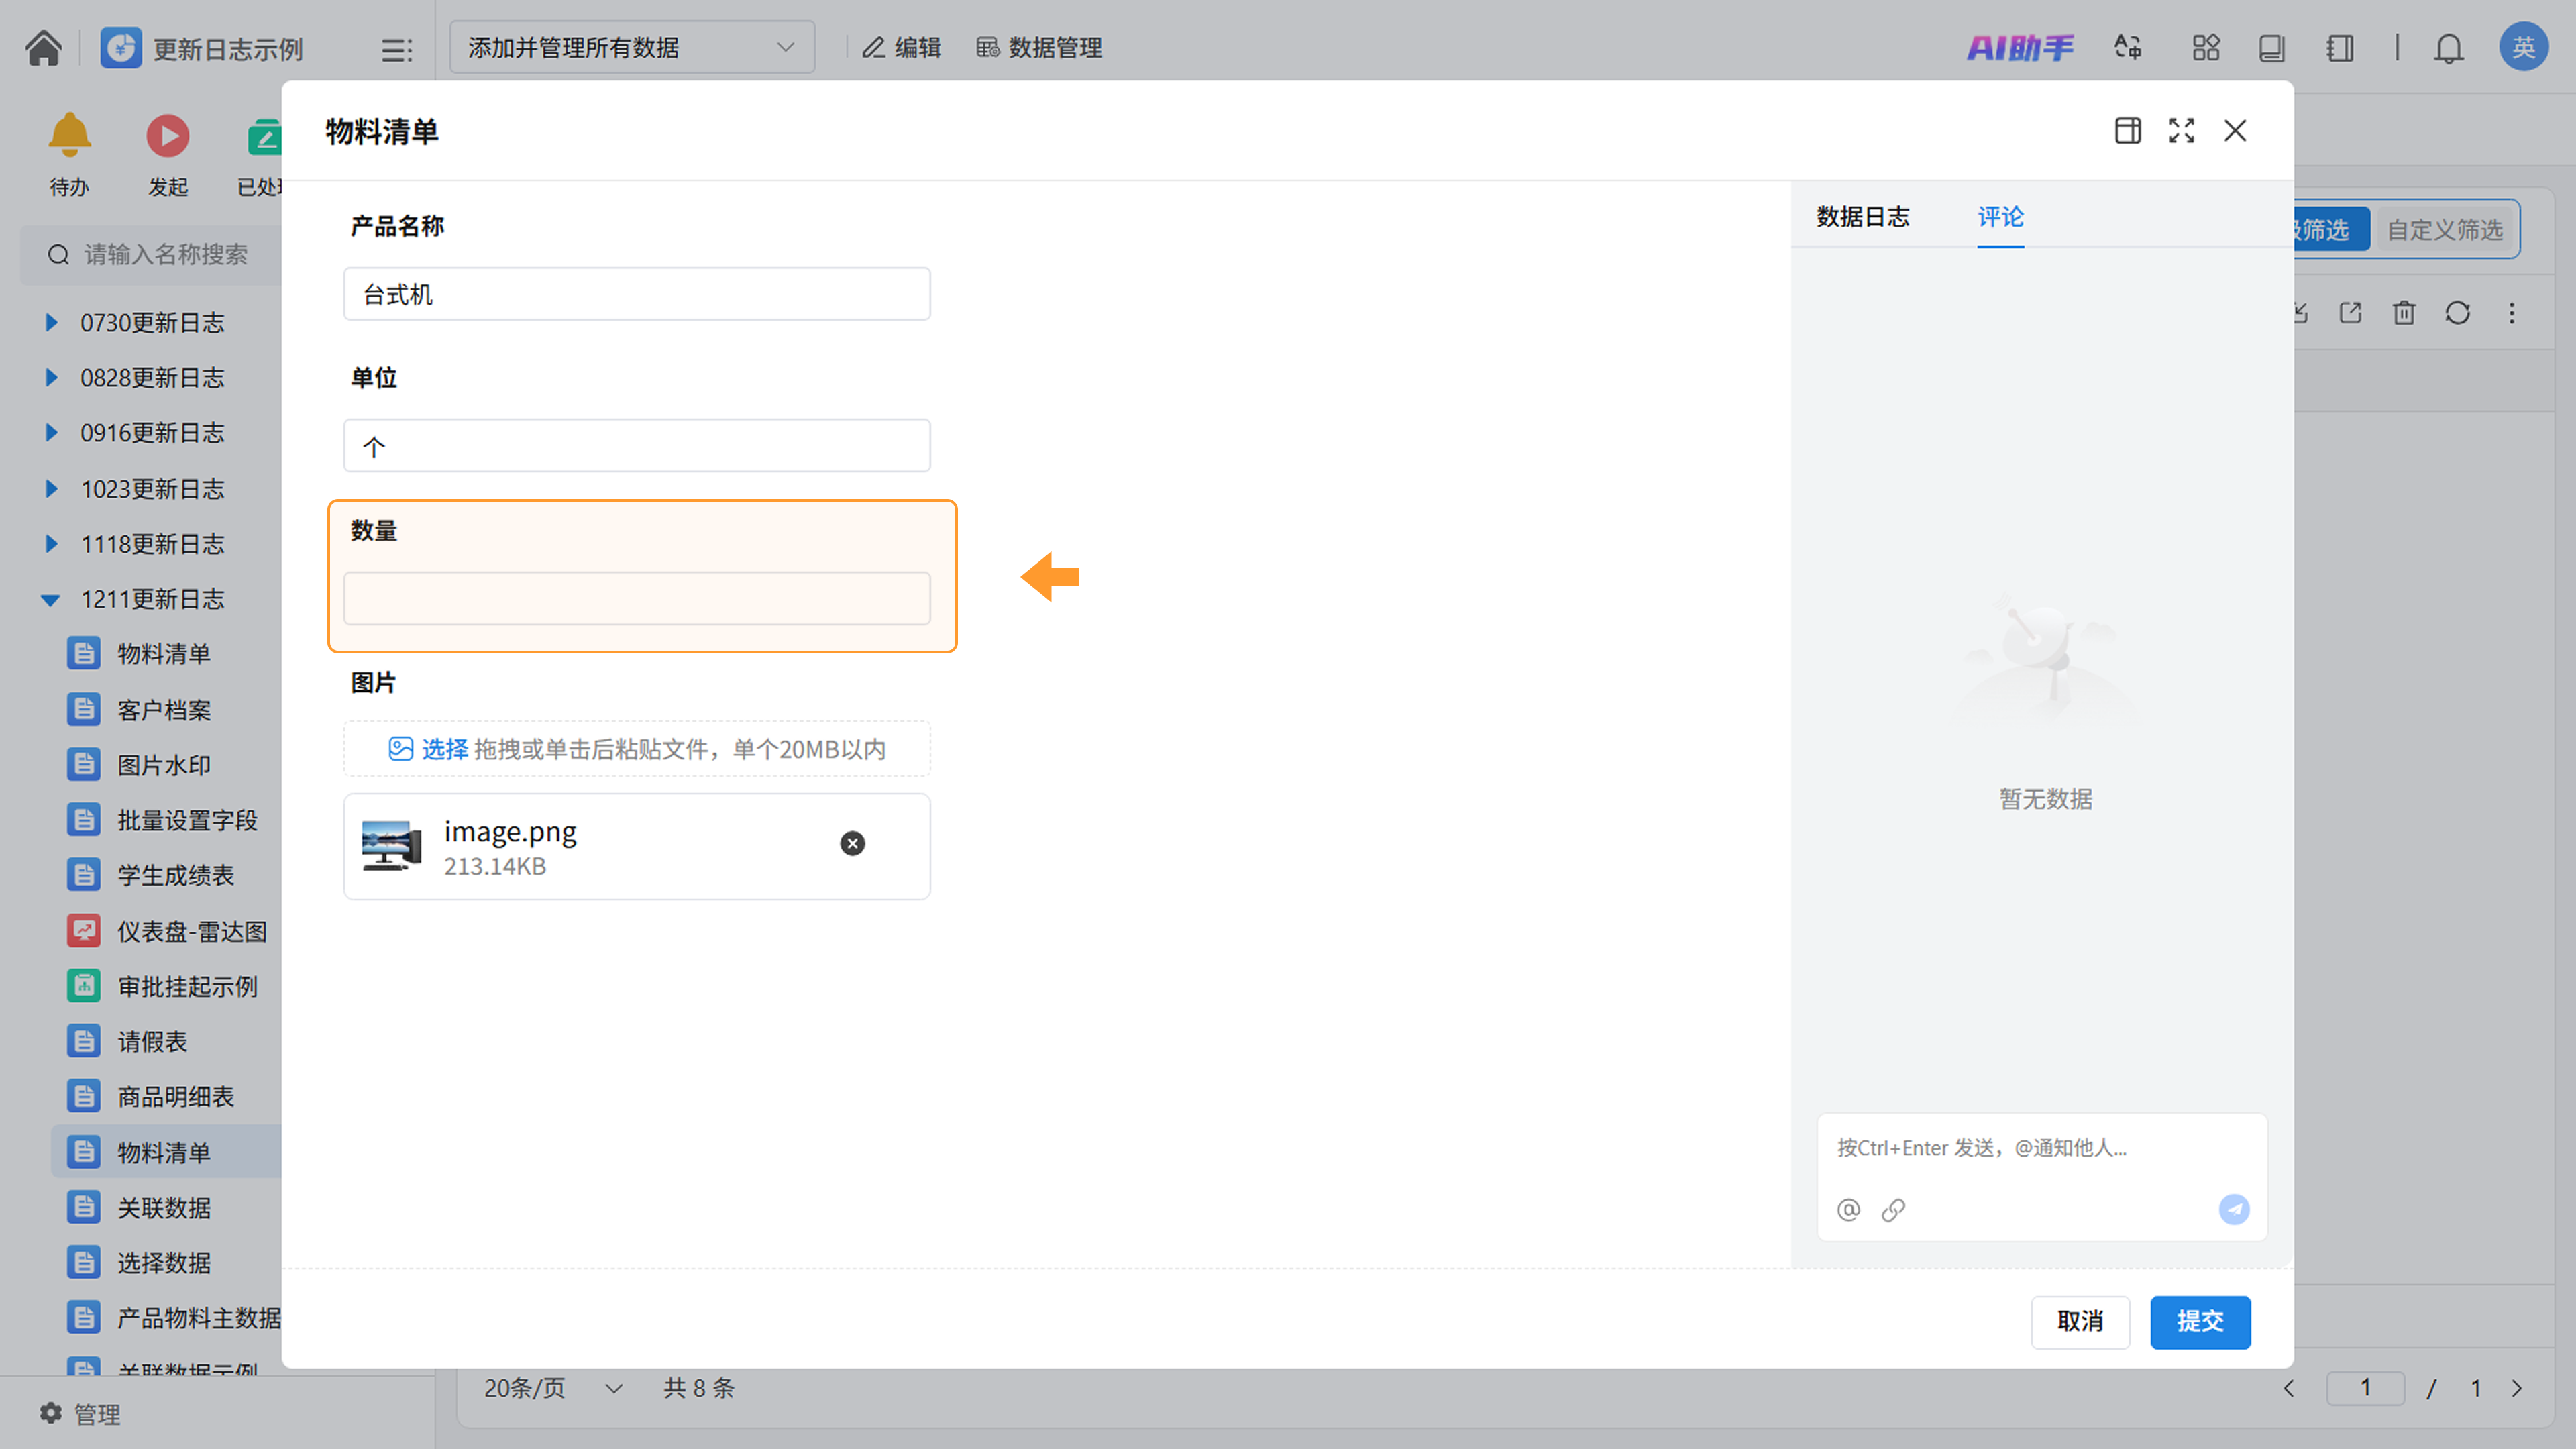Viewport: 2576px width, 1449px height.
Task: Select the 评论 tab
Action: coord(2000,217)
